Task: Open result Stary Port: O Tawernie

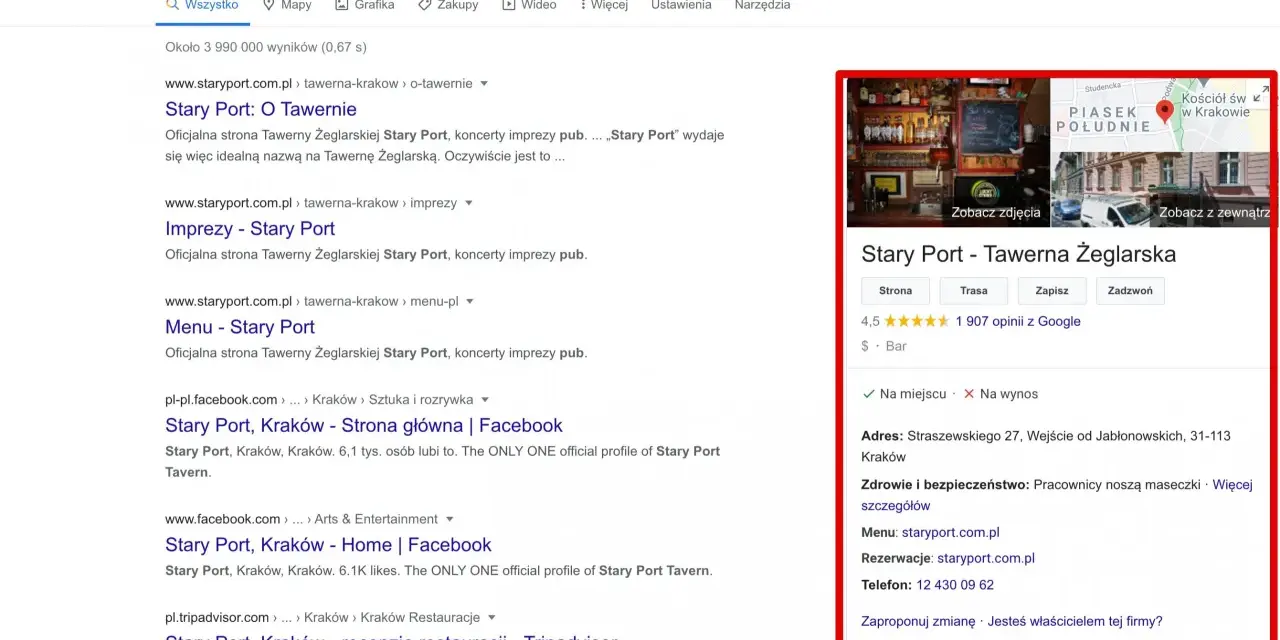Action: click(261, 109)
